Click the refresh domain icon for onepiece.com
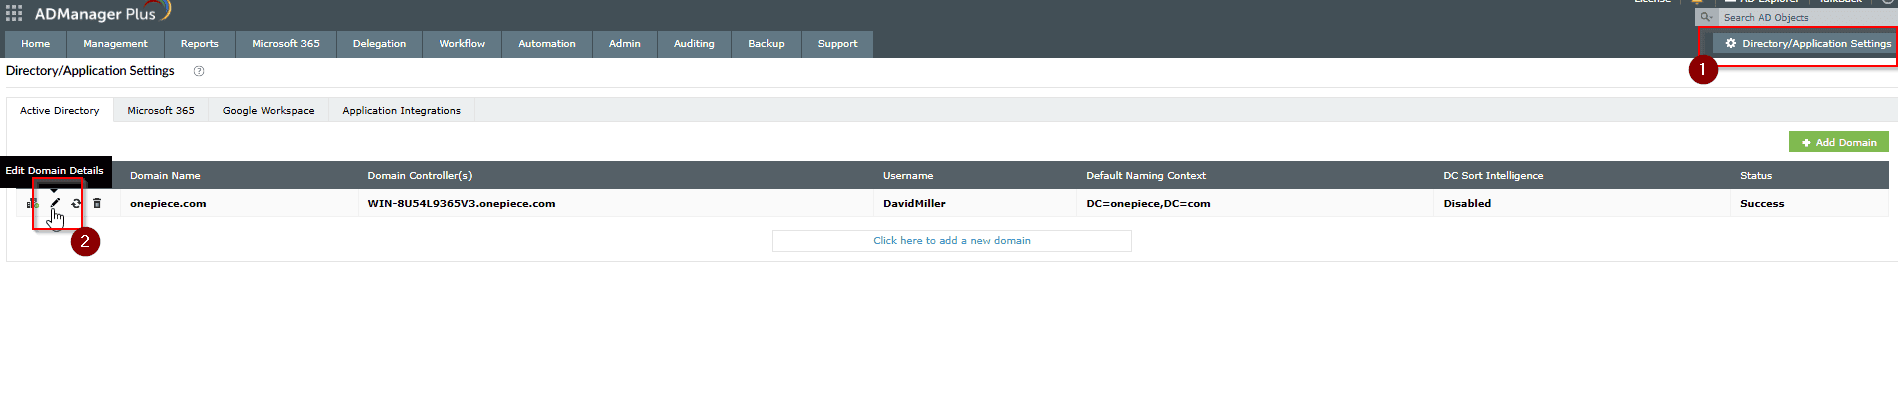This screenshot has height=408, width=1898. coord(76,203)
